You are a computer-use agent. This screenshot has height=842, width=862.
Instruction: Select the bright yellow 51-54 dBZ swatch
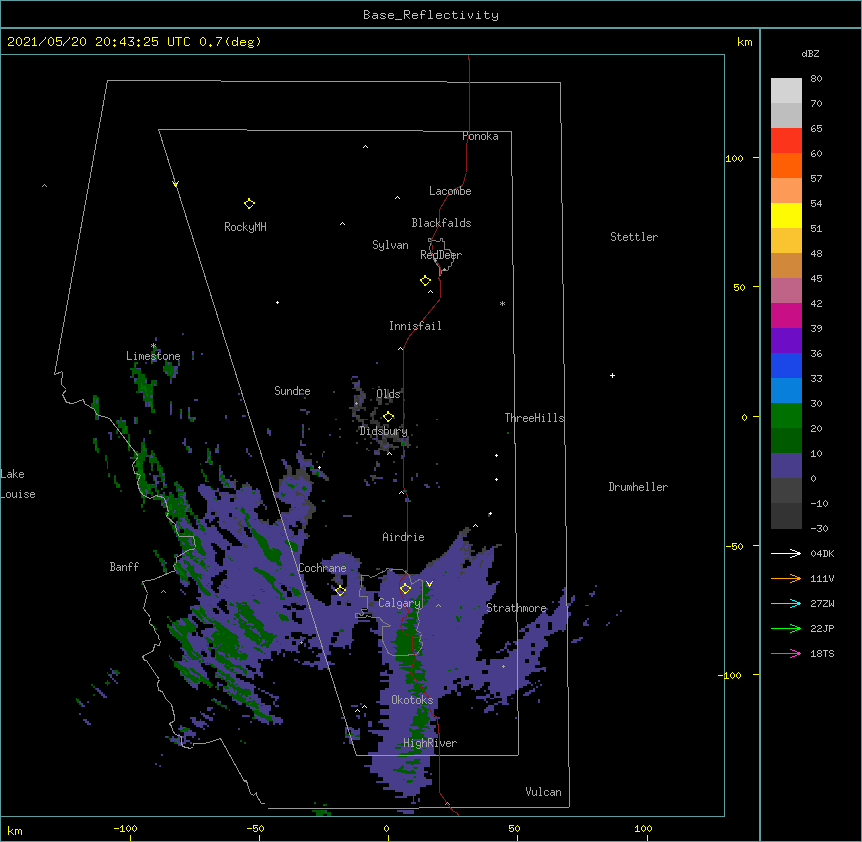pos(786,215)
